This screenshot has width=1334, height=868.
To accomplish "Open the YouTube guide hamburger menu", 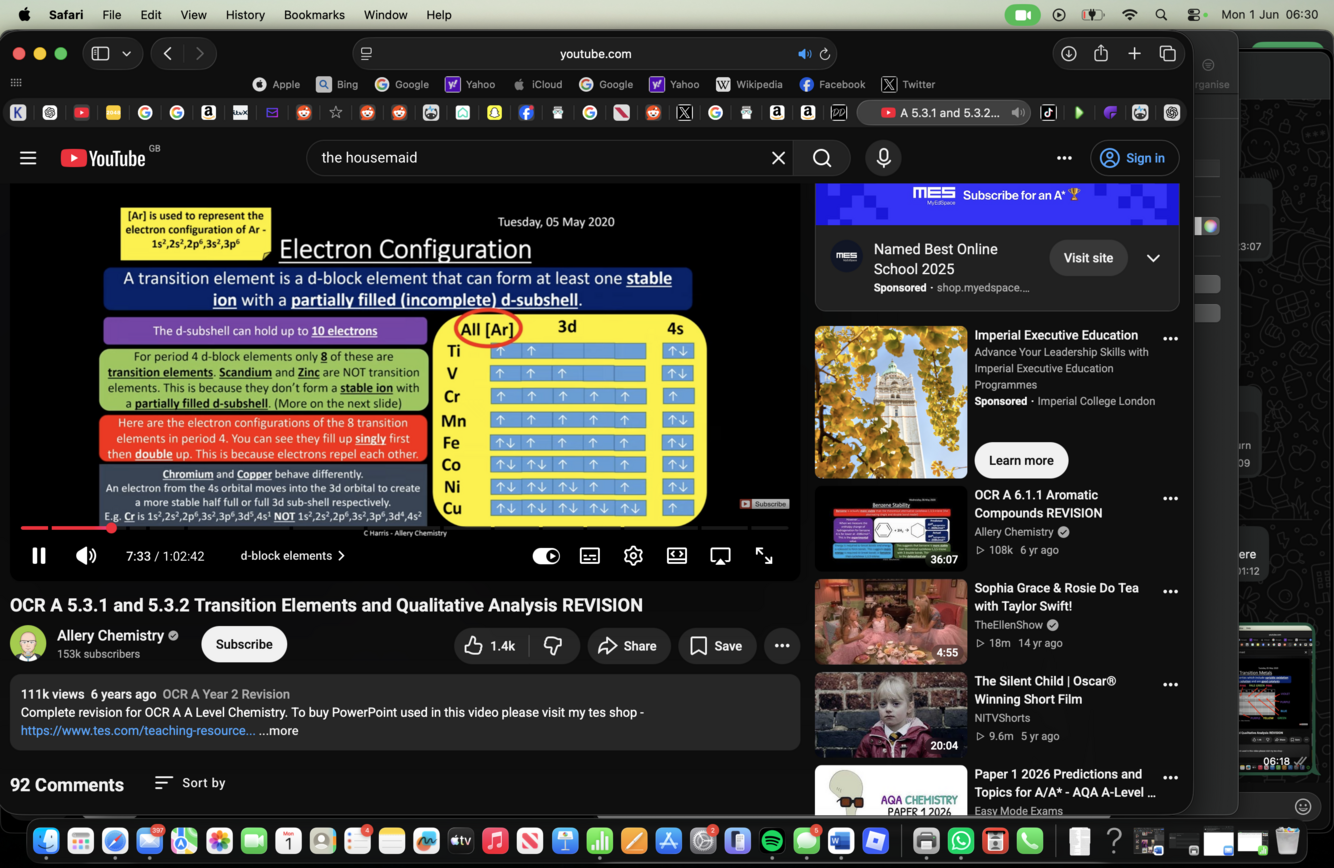I will pyautogui.click(x=28, y=158).
